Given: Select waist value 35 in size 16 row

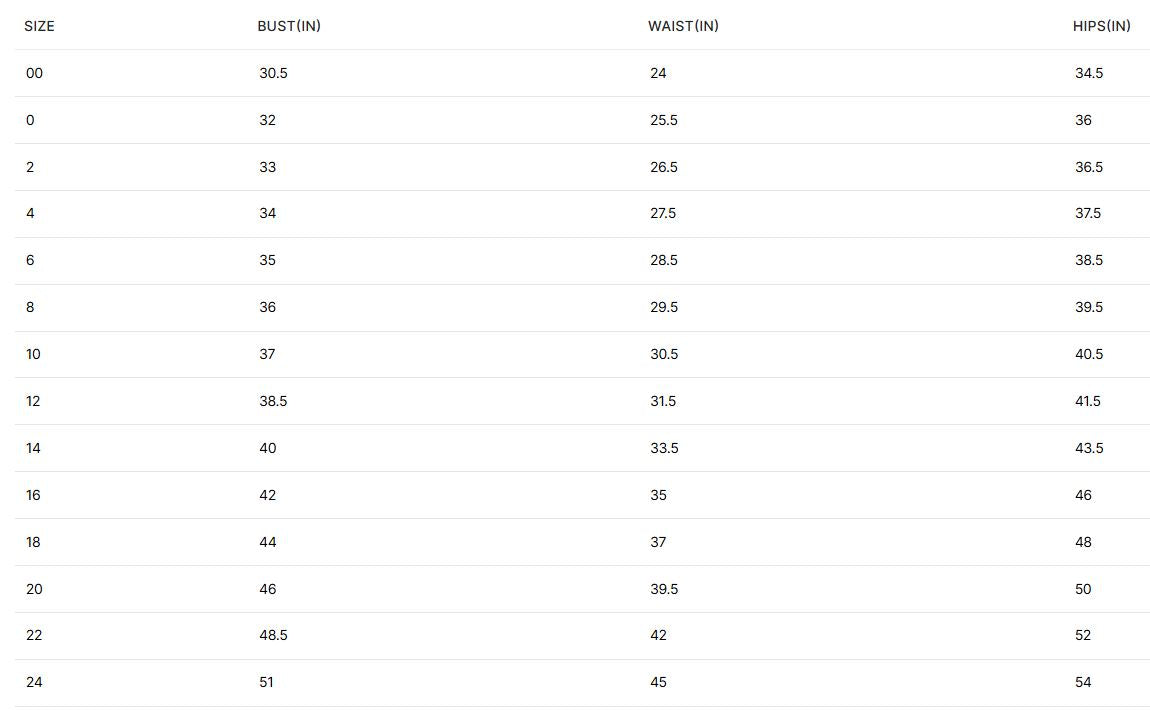Looking at the screenshot, I should coord(658,495).
